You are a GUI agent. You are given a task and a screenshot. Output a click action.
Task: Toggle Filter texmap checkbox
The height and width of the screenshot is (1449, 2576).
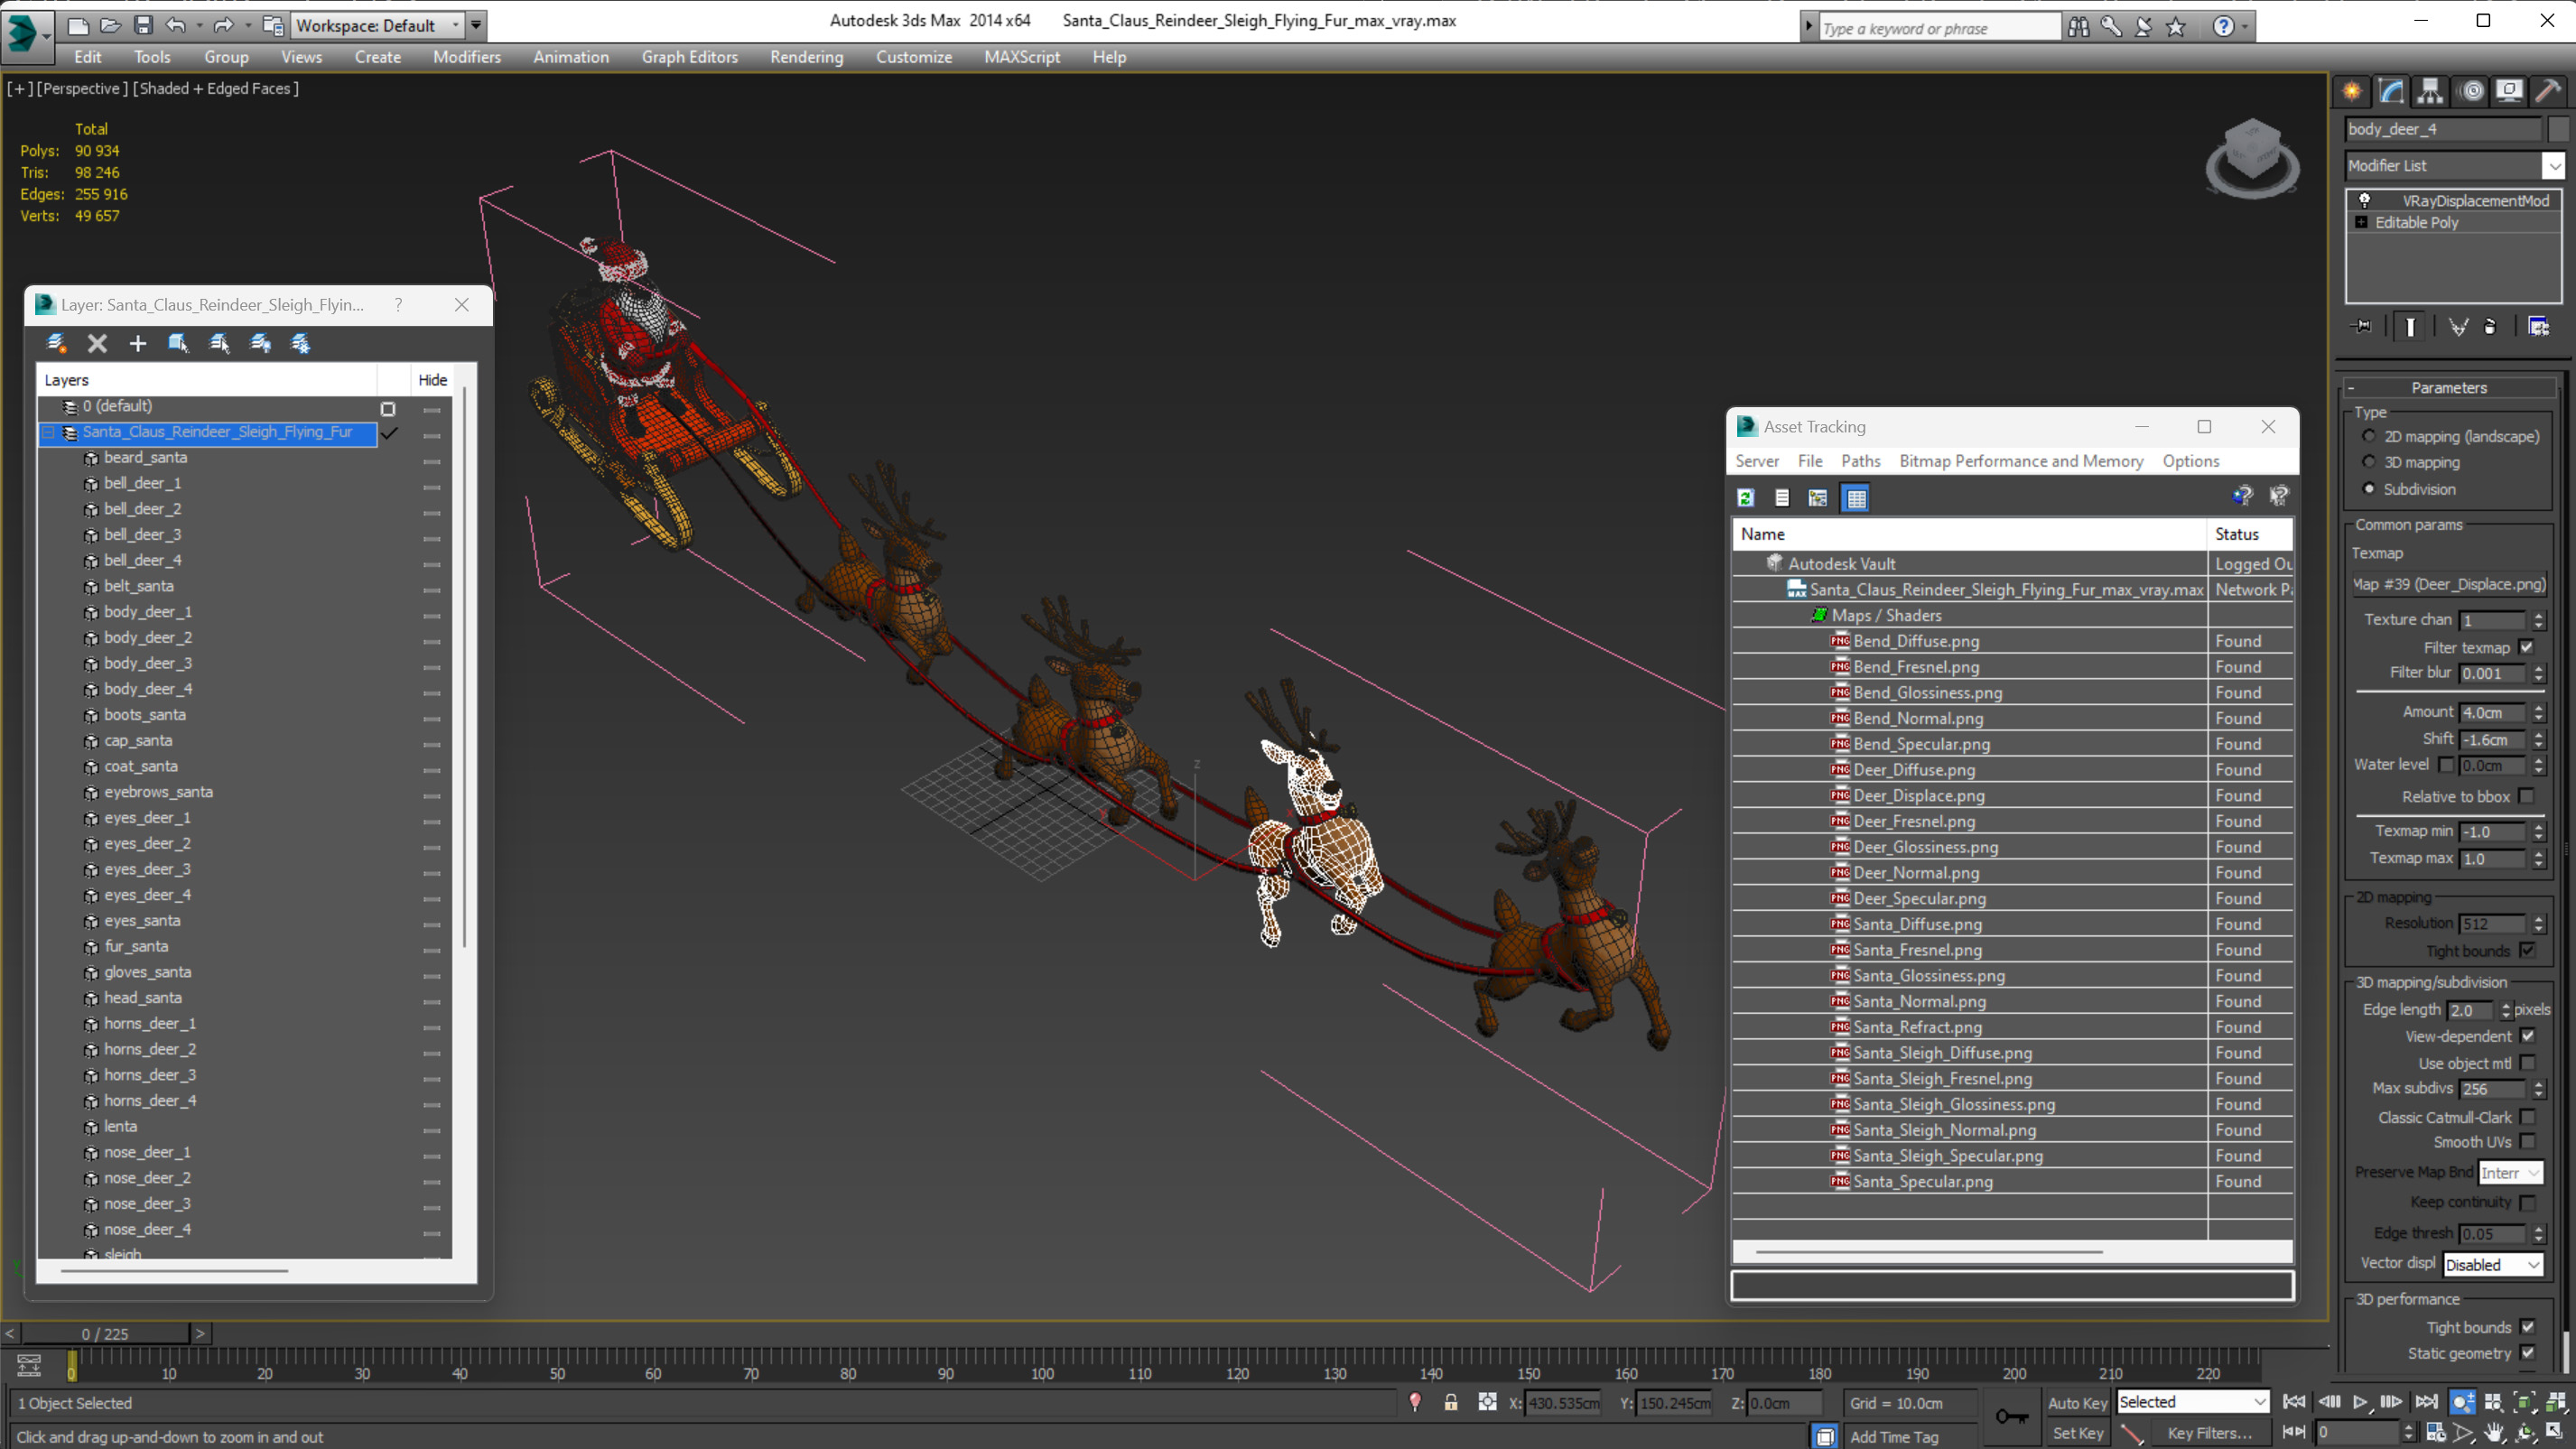coord(2526,647)
